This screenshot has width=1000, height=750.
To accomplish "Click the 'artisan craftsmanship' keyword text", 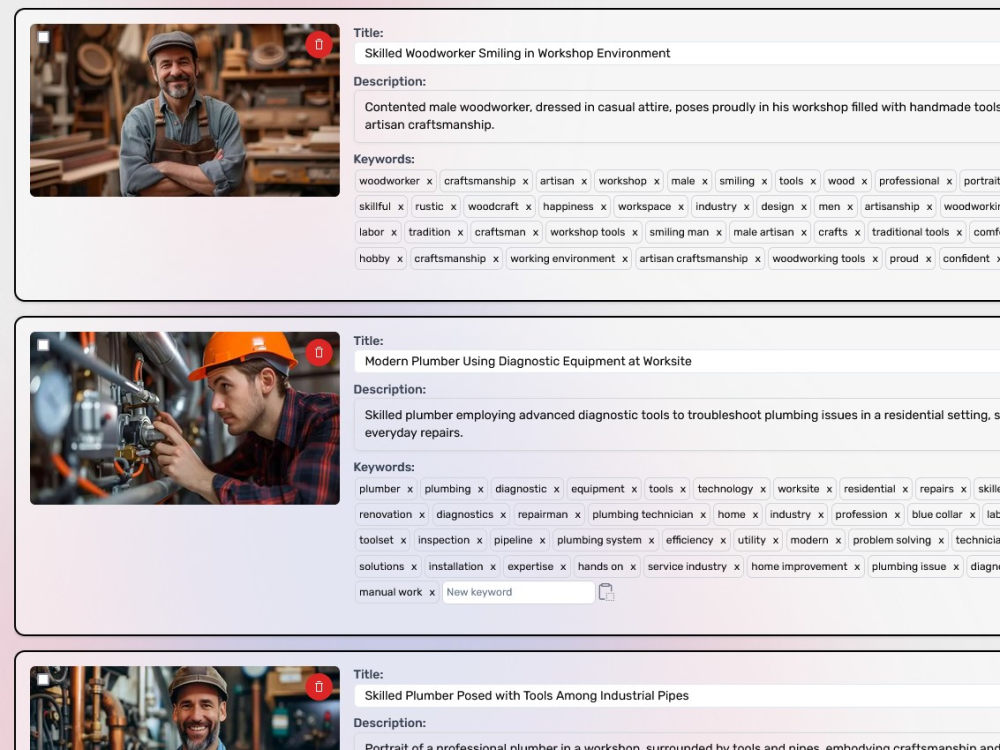I will (x=693, y=258).
